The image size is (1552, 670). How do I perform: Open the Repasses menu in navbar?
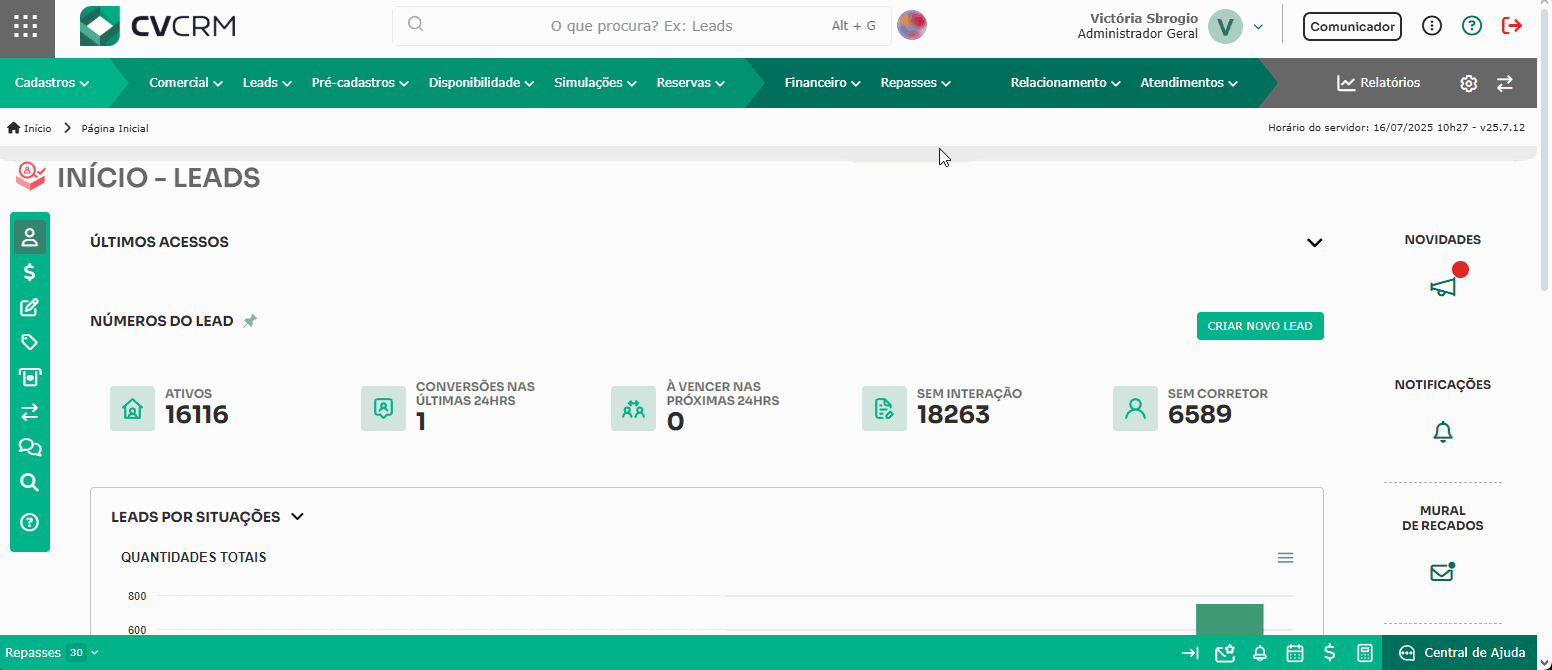coord(916,83)
